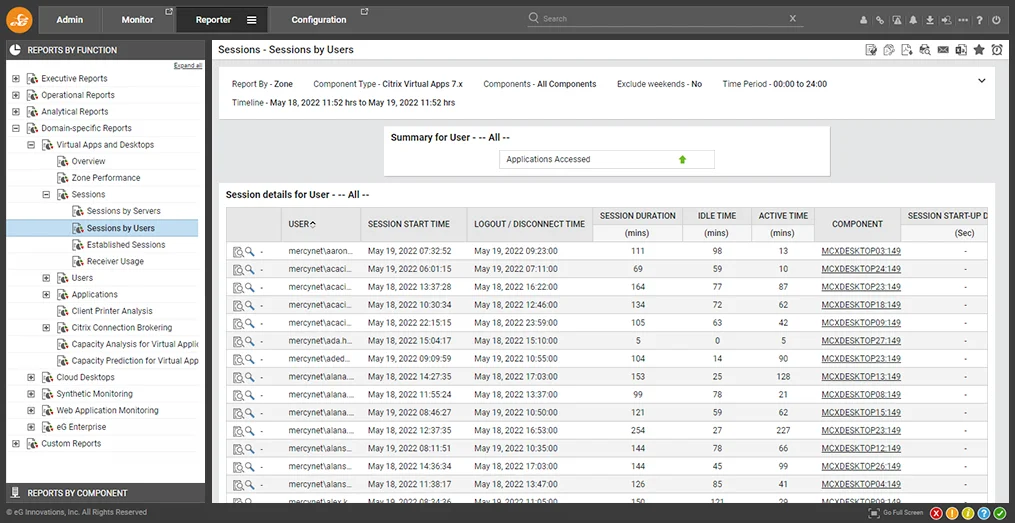
Task: Open Client Printer Analysis report
Action: 112,311
